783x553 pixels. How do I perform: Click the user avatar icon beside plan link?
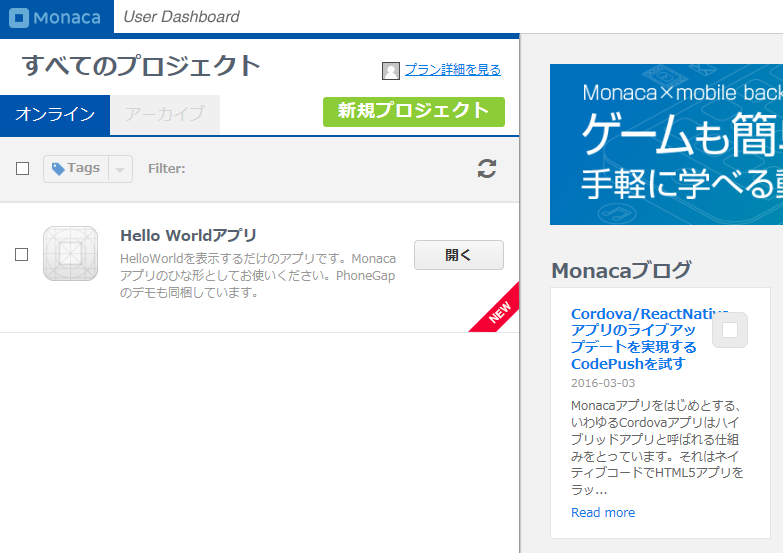click(391, 70)
